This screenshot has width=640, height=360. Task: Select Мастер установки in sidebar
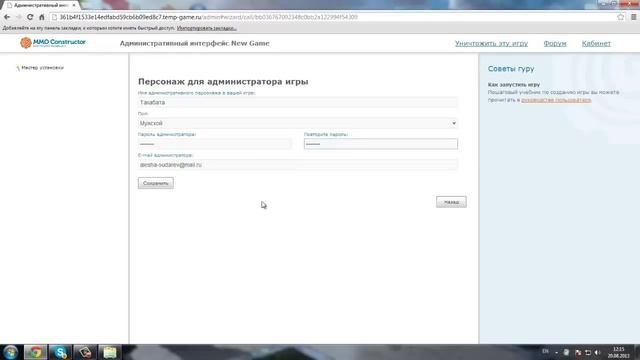coord(42,68)
